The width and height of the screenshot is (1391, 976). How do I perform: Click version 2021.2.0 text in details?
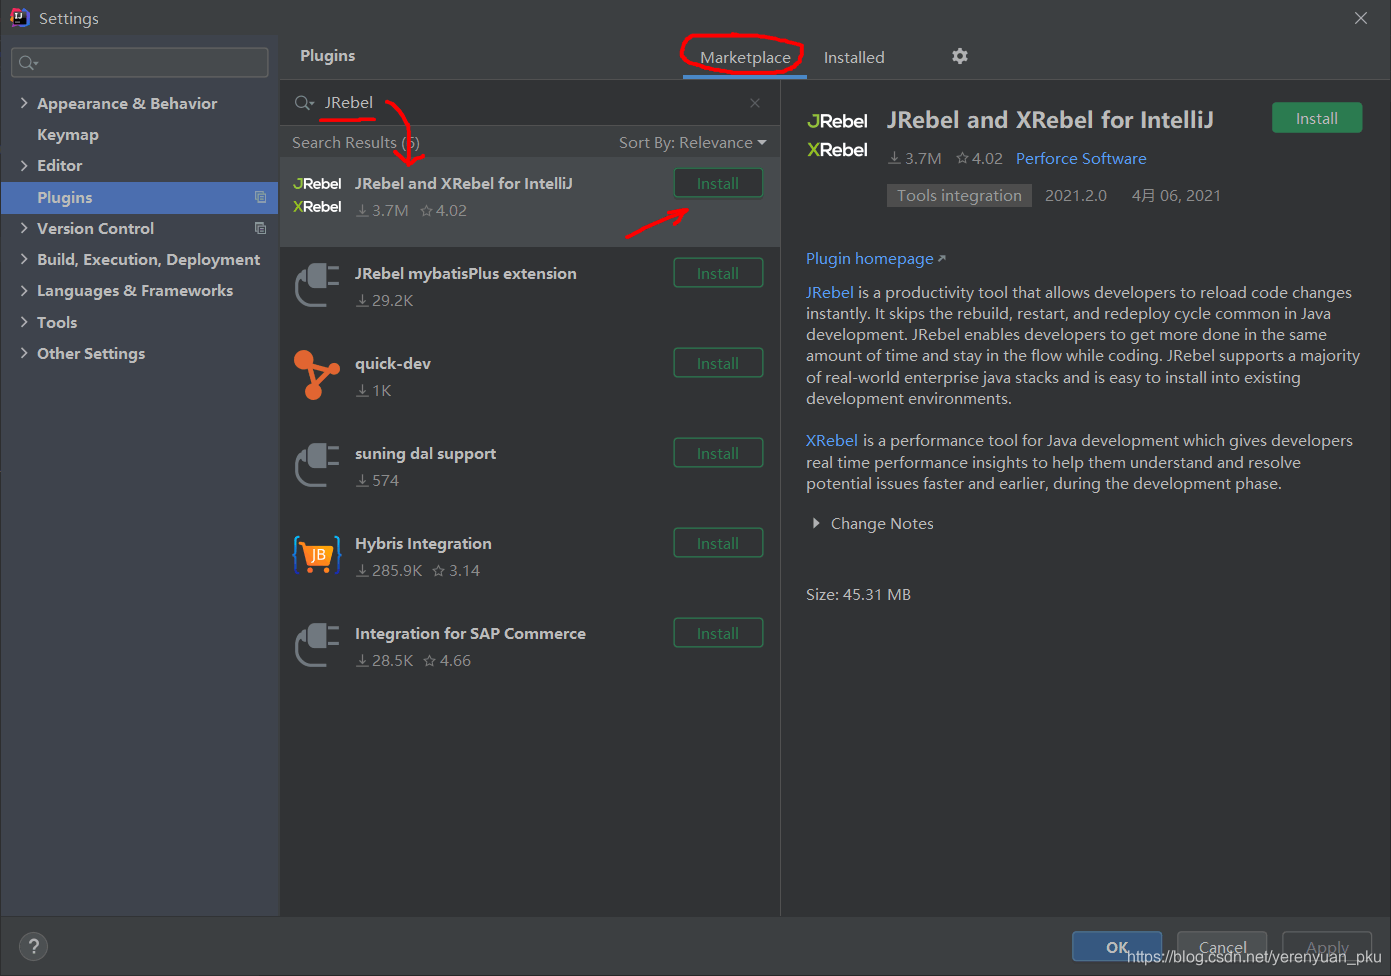click(1076, 195)
